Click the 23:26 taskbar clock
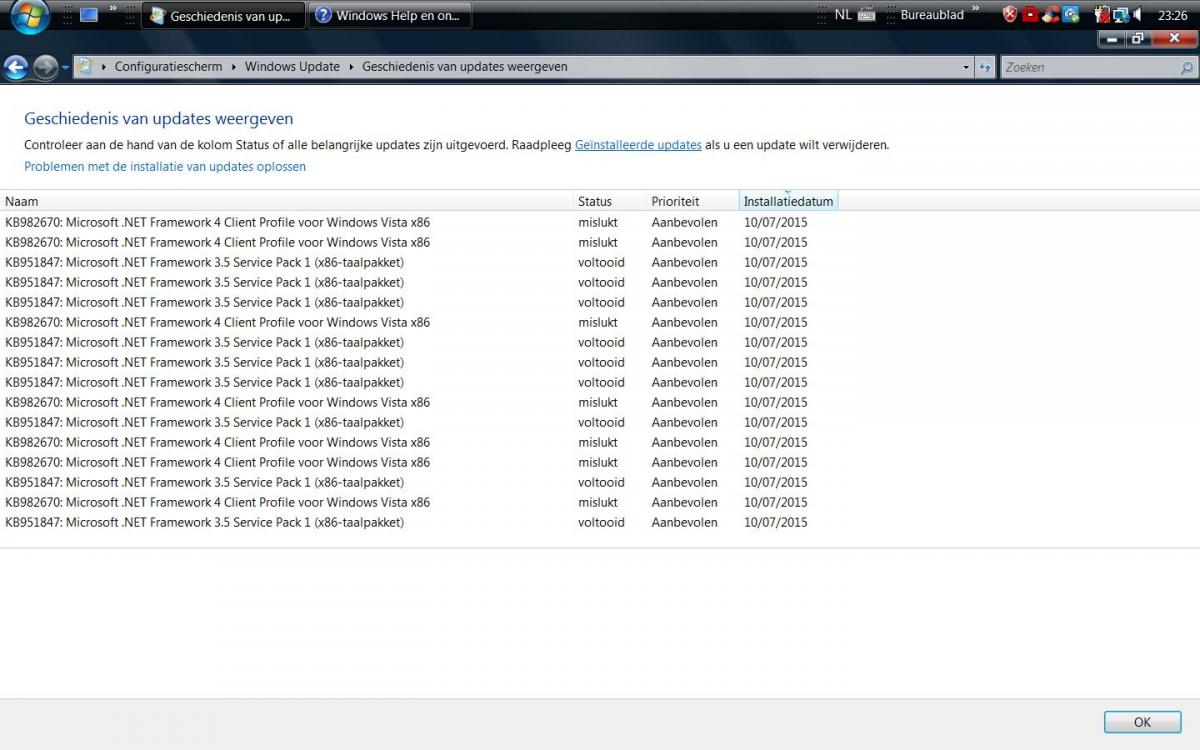 click(x=1172, y=16)
